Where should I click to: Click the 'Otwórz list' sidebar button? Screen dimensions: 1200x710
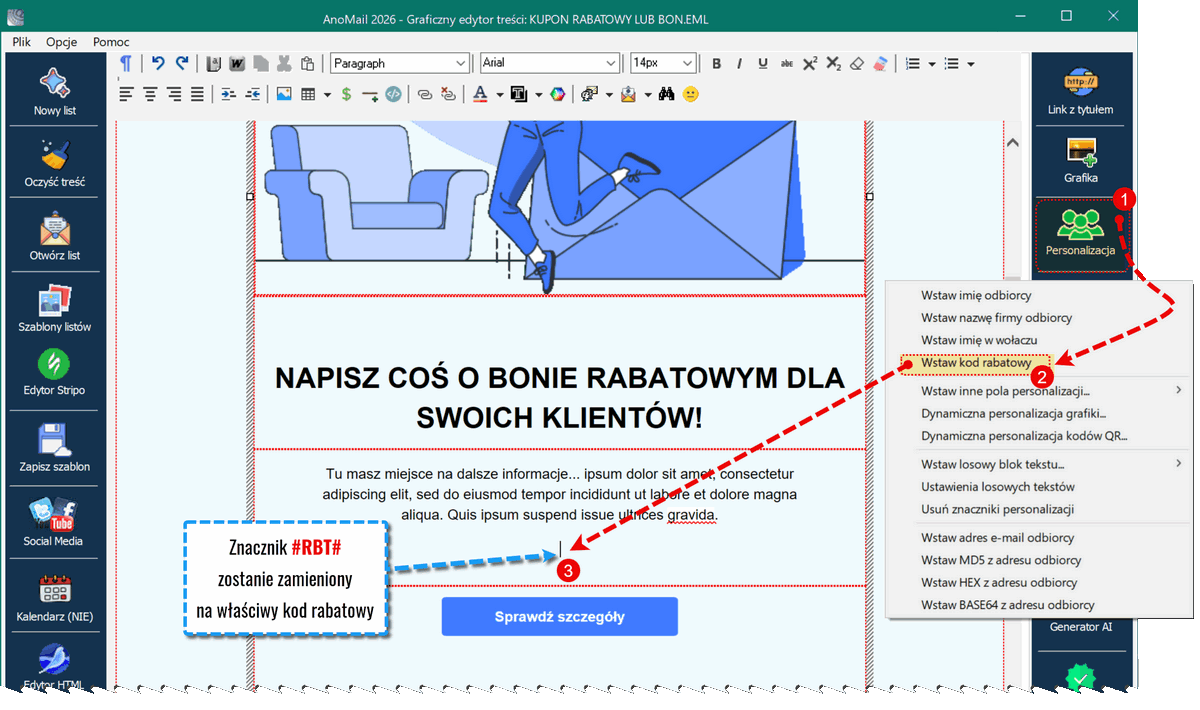(55, 235)
